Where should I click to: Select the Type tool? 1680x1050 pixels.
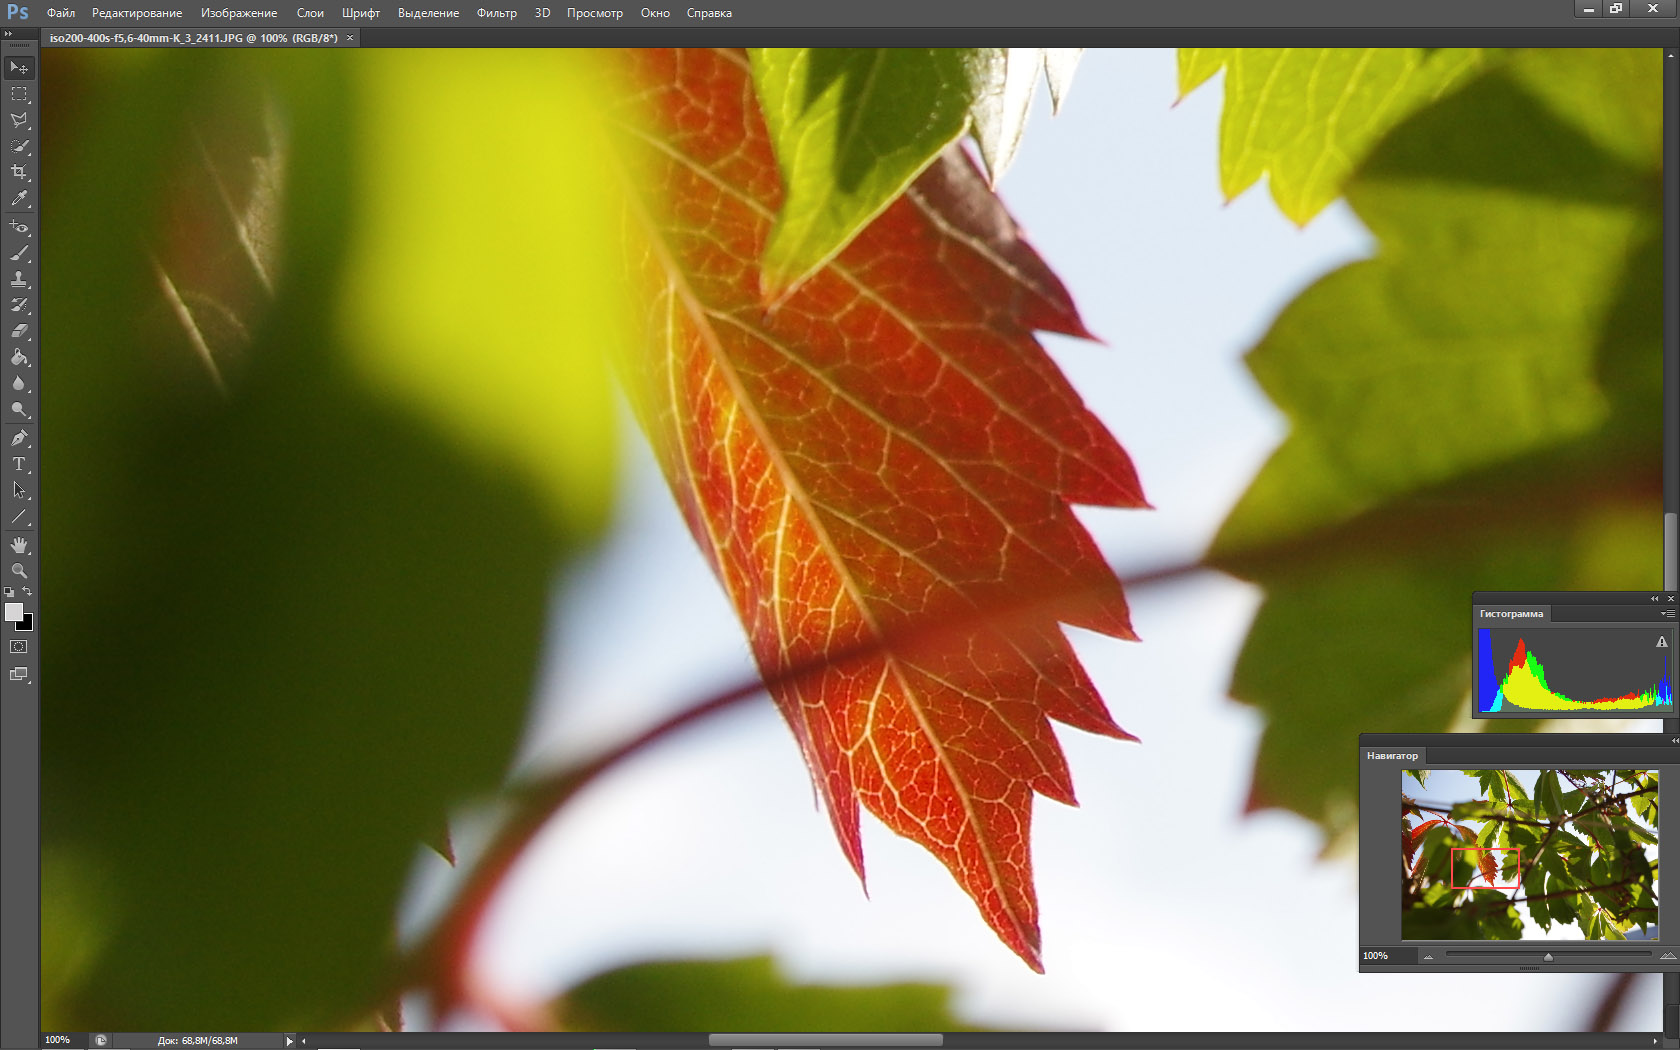(x=19, y=464)
